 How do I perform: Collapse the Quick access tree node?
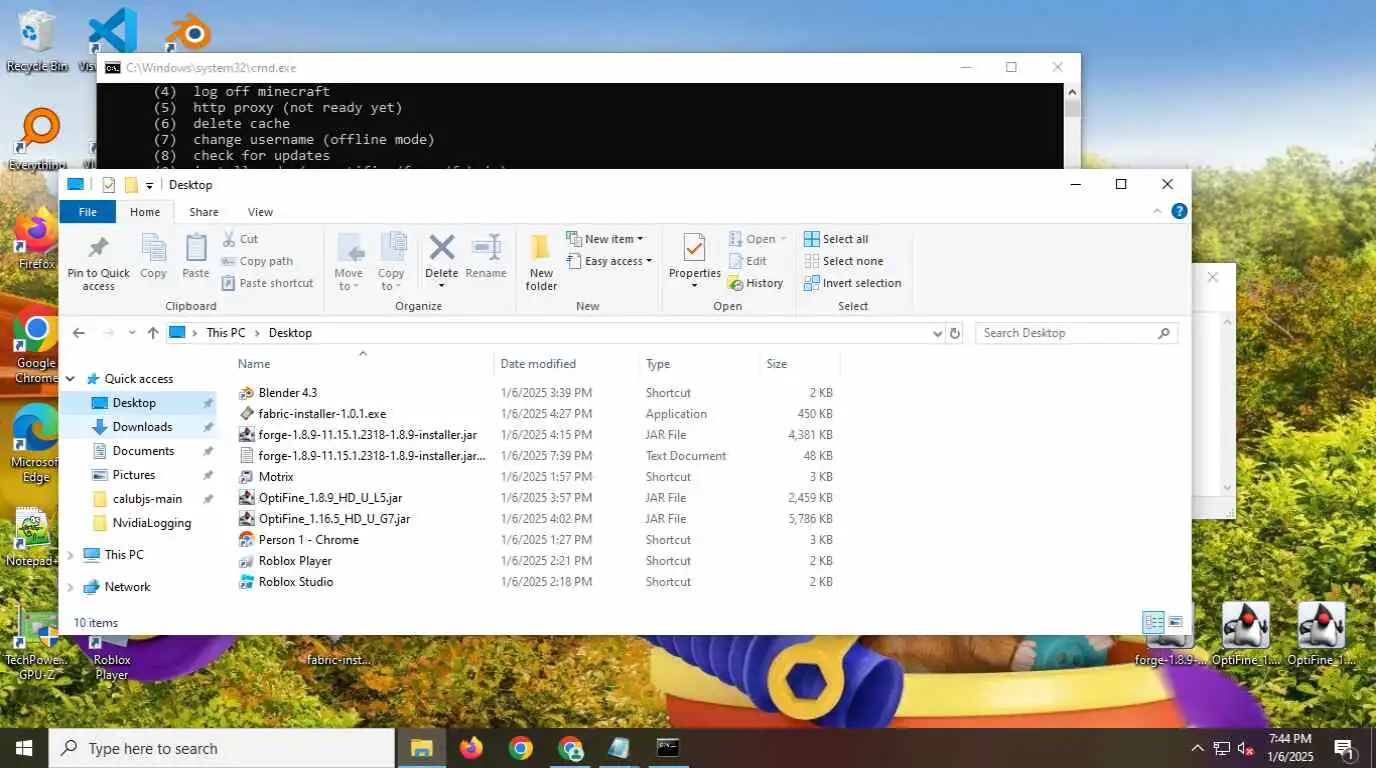(70, 379)
